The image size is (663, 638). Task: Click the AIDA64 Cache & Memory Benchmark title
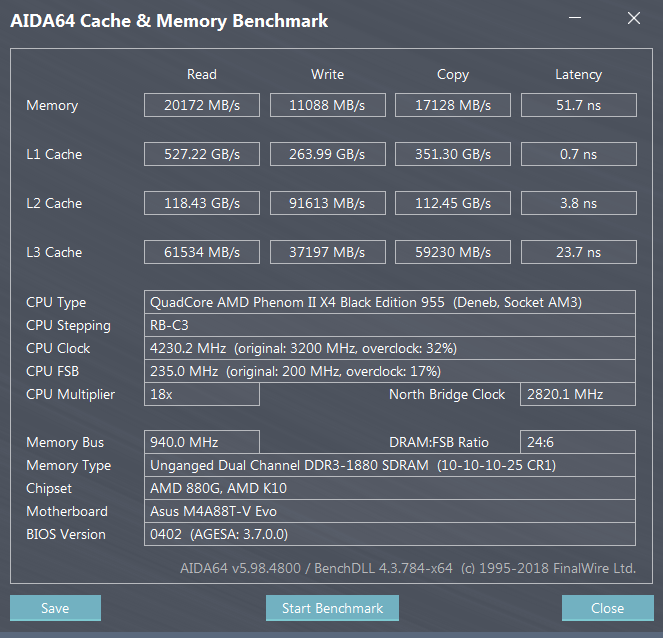point(169,21)
